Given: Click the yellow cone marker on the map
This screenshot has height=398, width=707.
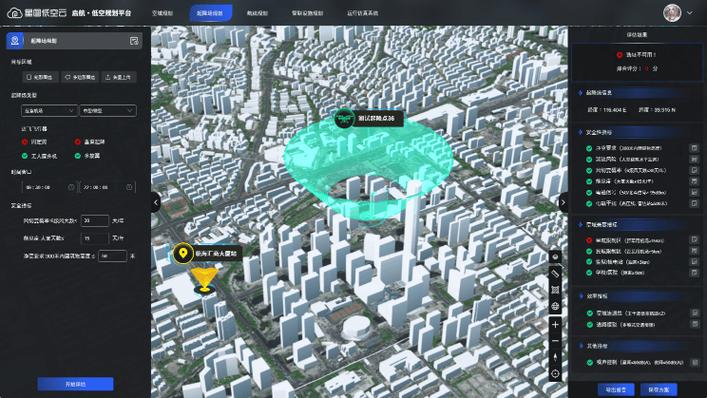Looking at the screenshot, I should pos(204,279).
